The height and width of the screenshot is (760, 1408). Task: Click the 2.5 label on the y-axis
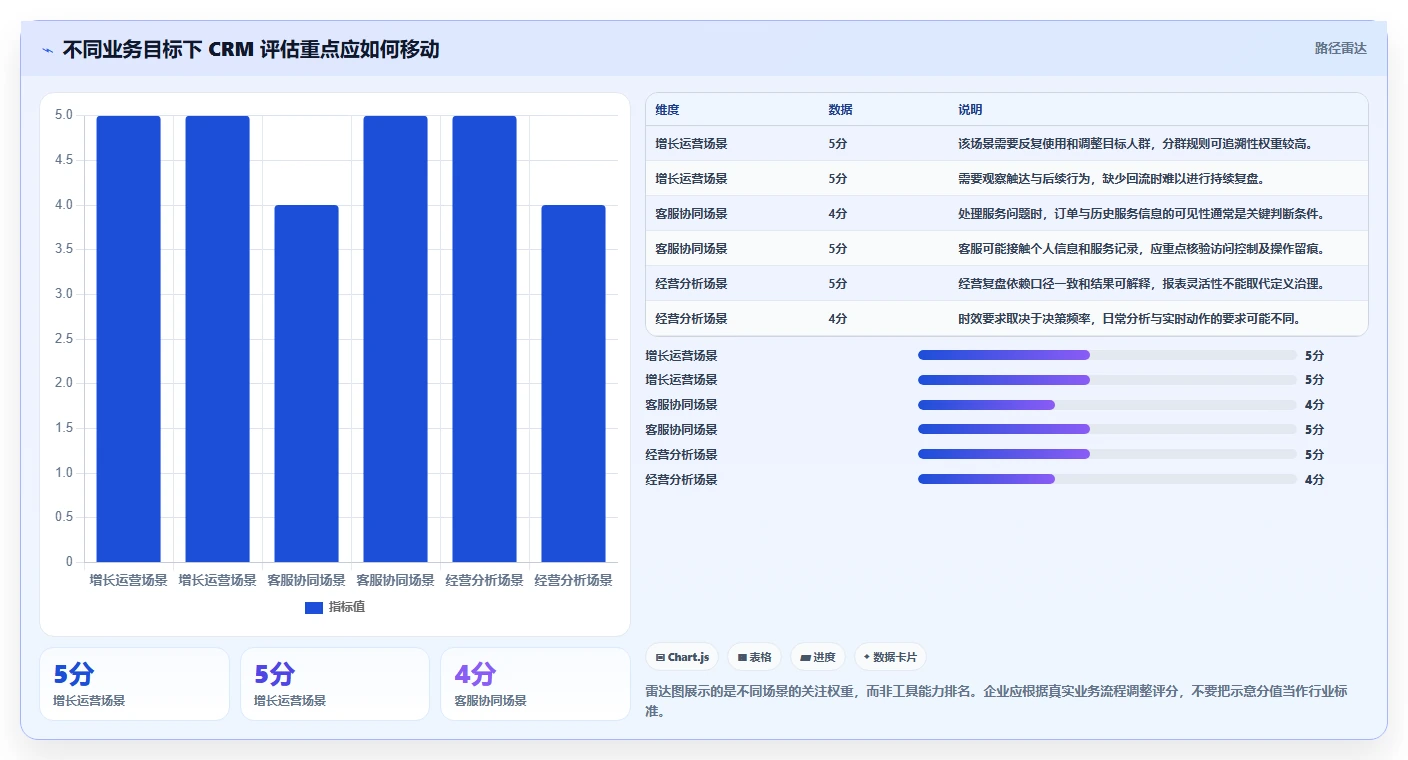coord(64,339)
